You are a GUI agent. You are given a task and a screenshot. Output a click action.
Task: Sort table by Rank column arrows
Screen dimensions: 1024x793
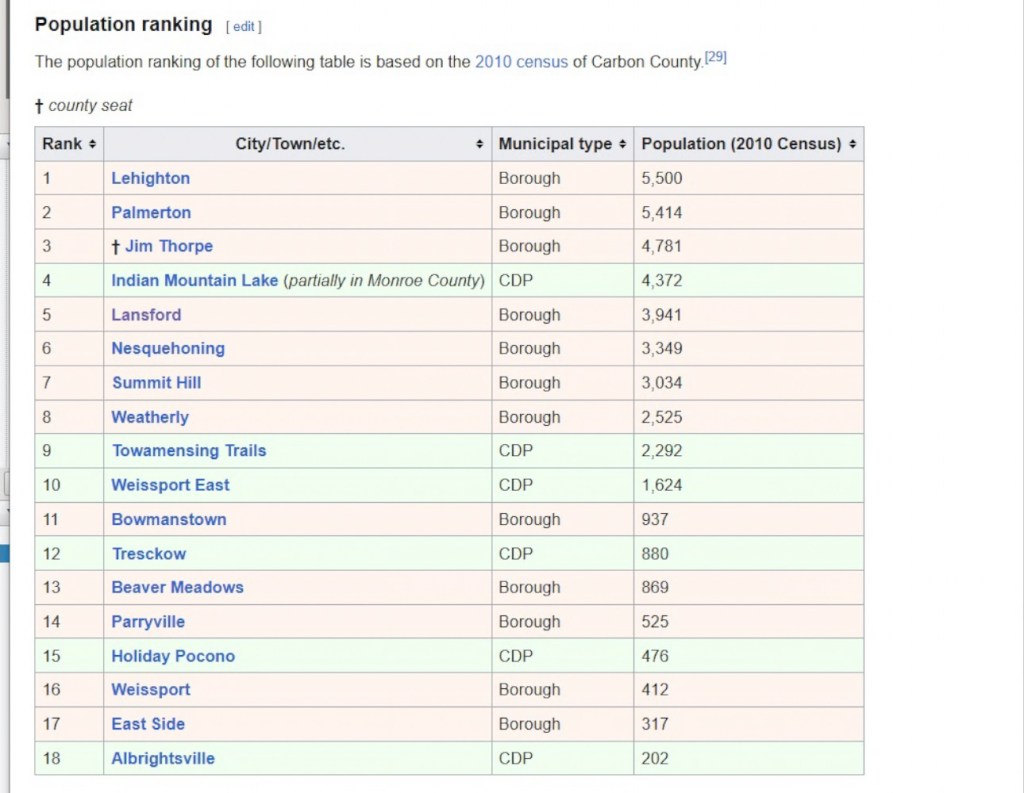(x=92, y=144)
